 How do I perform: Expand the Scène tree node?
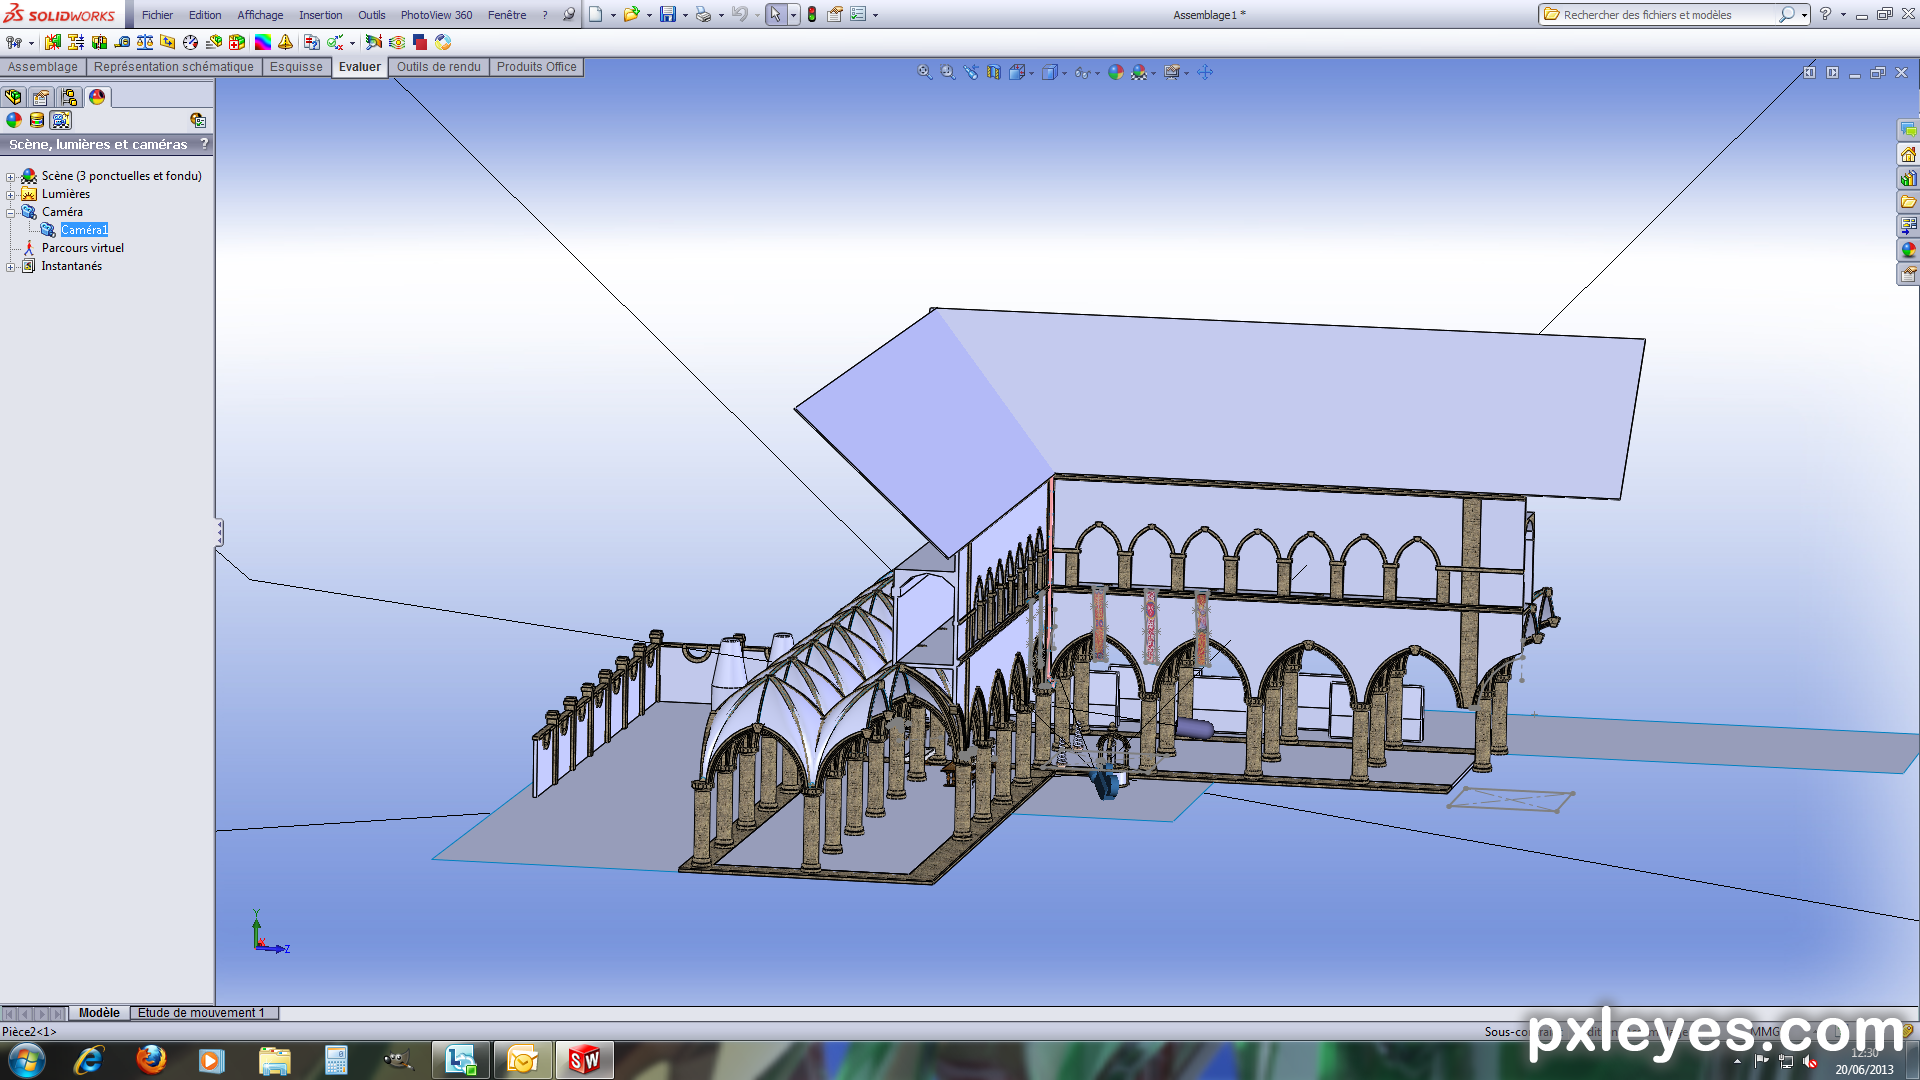pos(11,177)
